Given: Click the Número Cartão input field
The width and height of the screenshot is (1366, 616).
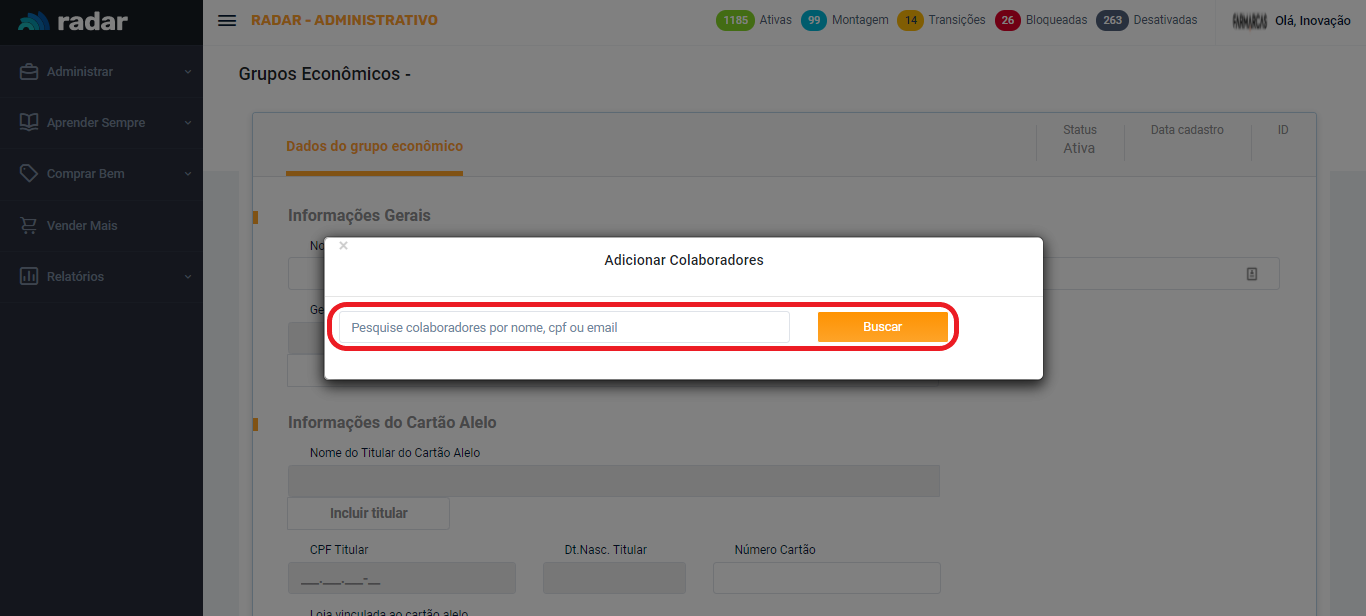Looking at the screenshot, I should coord(826,578).
